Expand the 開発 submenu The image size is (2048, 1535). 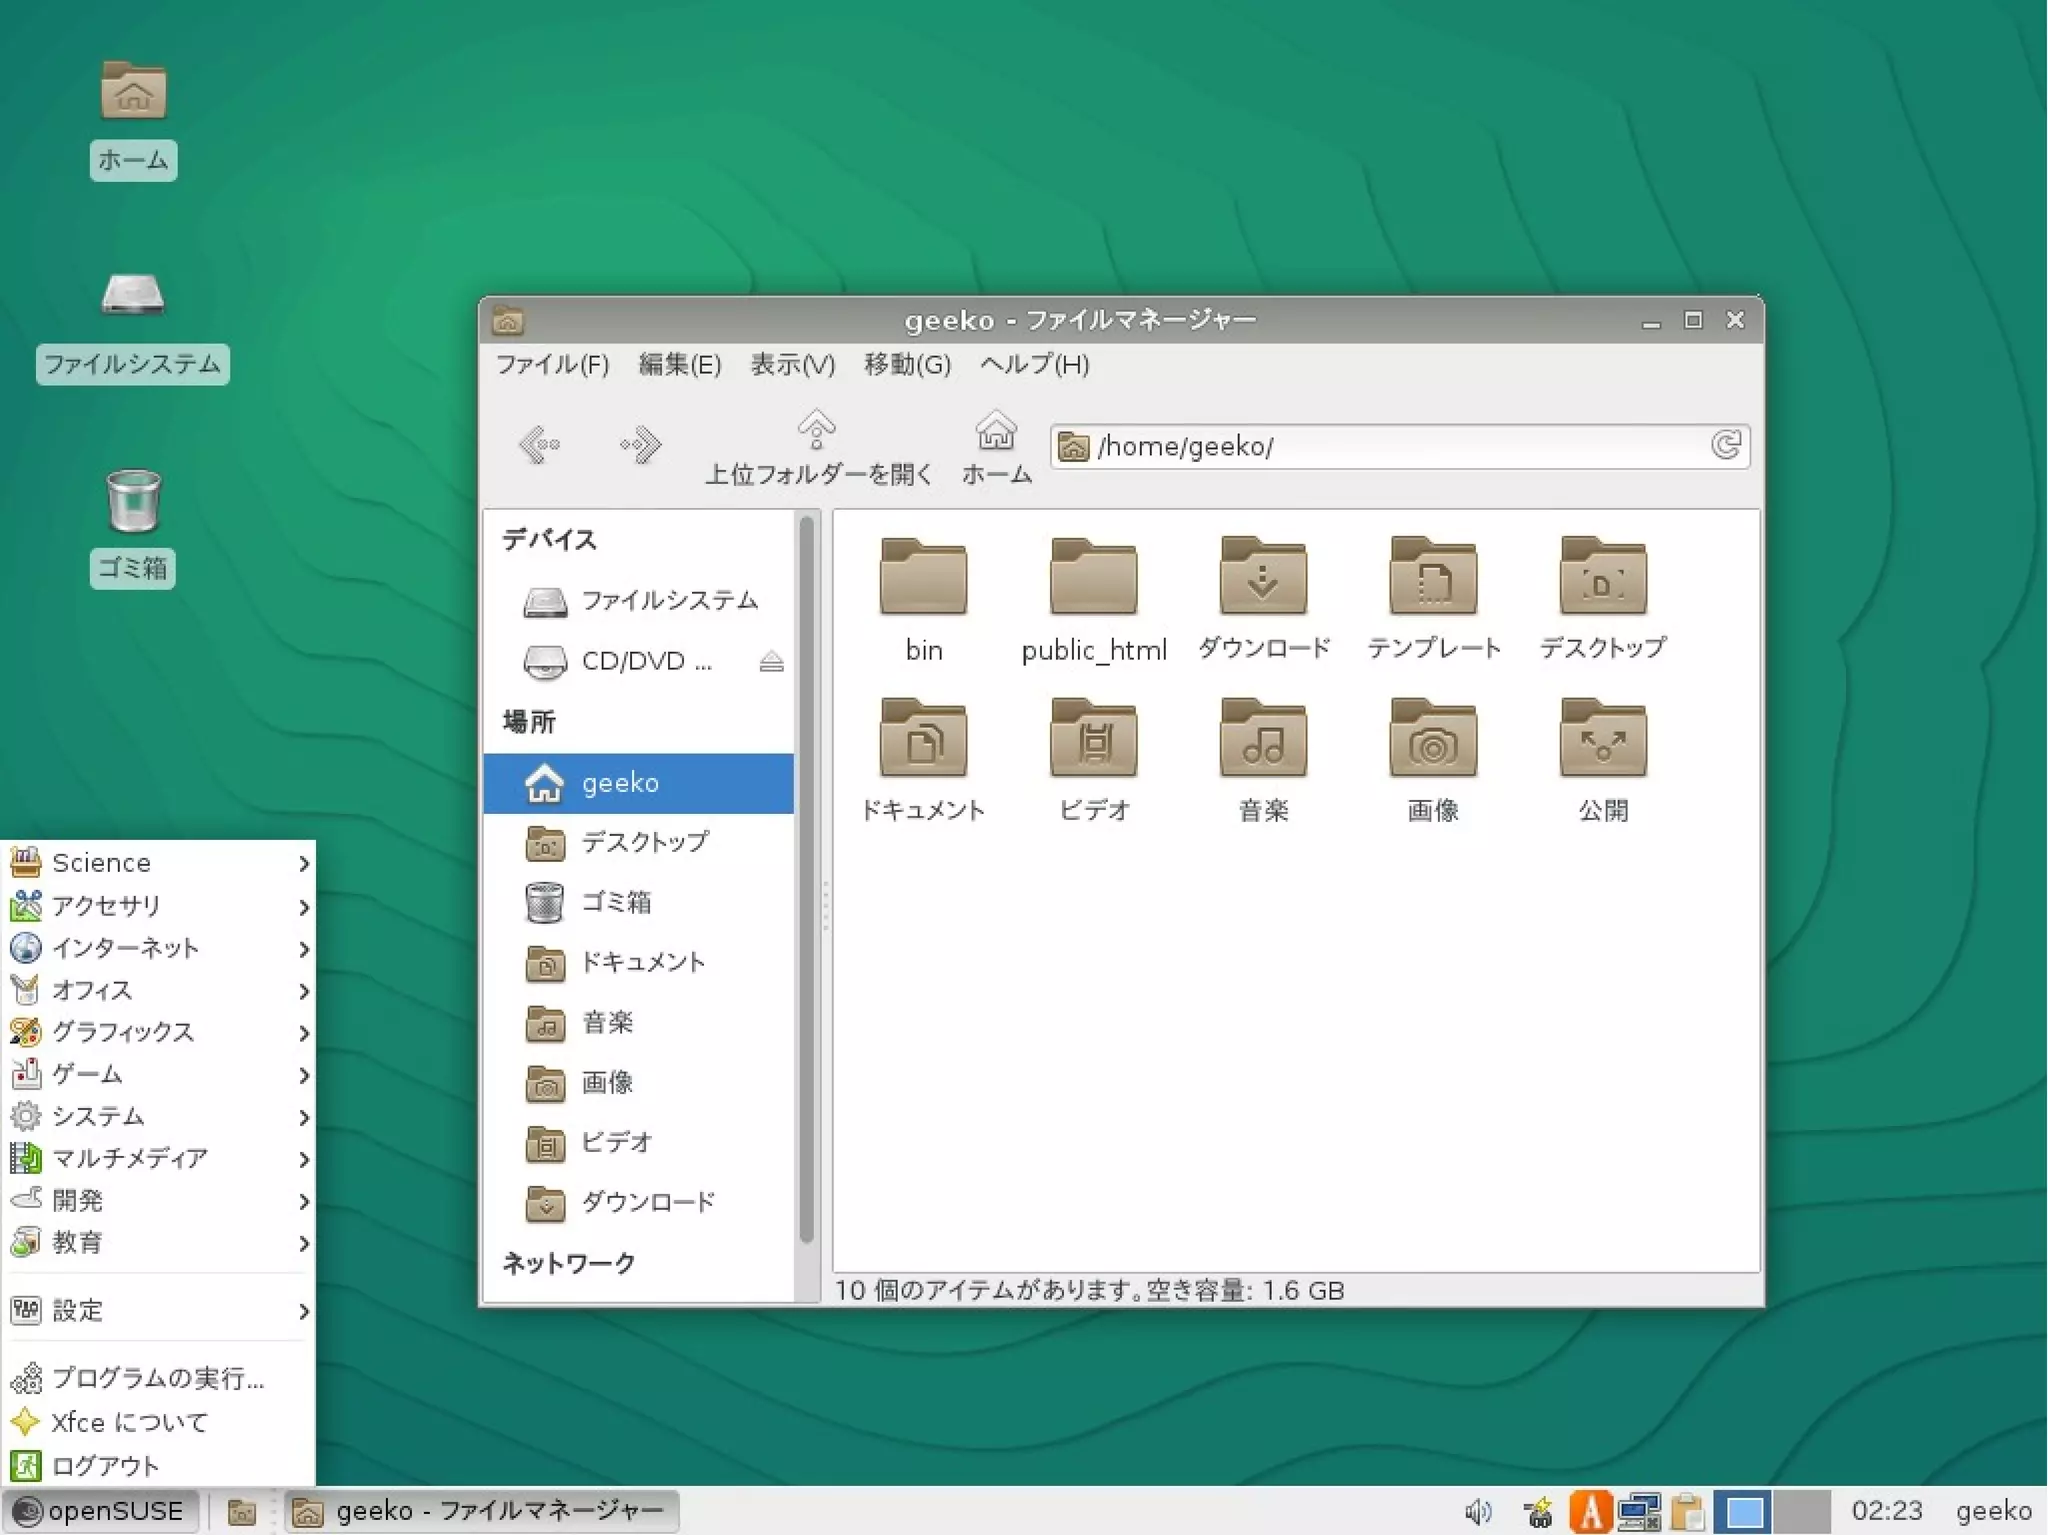pos(159,1200)
